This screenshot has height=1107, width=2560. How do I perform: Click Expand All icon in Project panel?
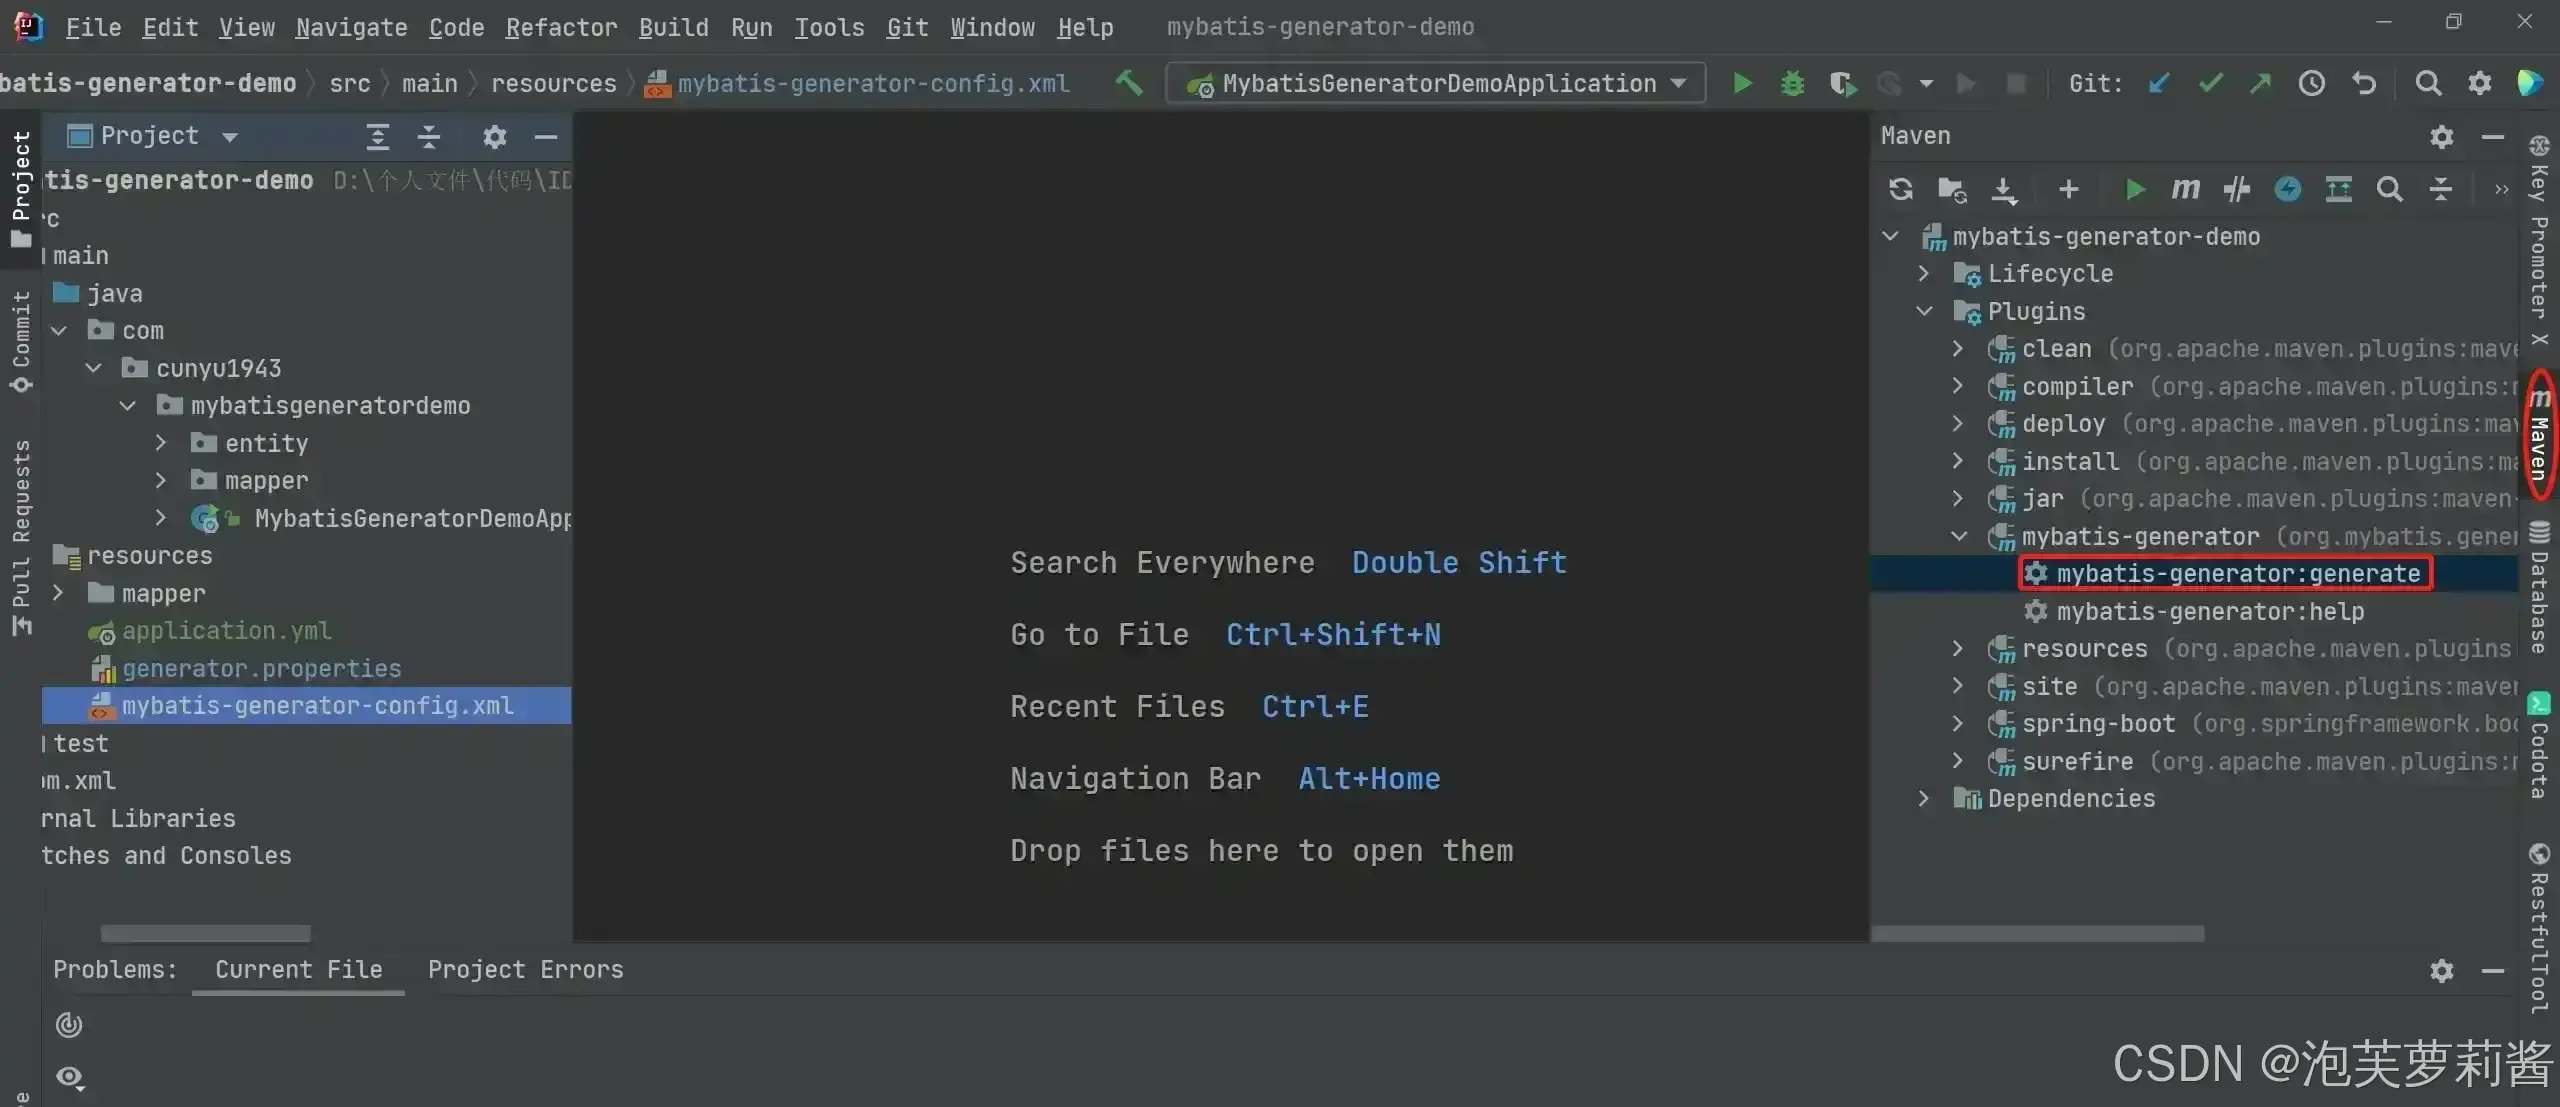coord(377,136)
